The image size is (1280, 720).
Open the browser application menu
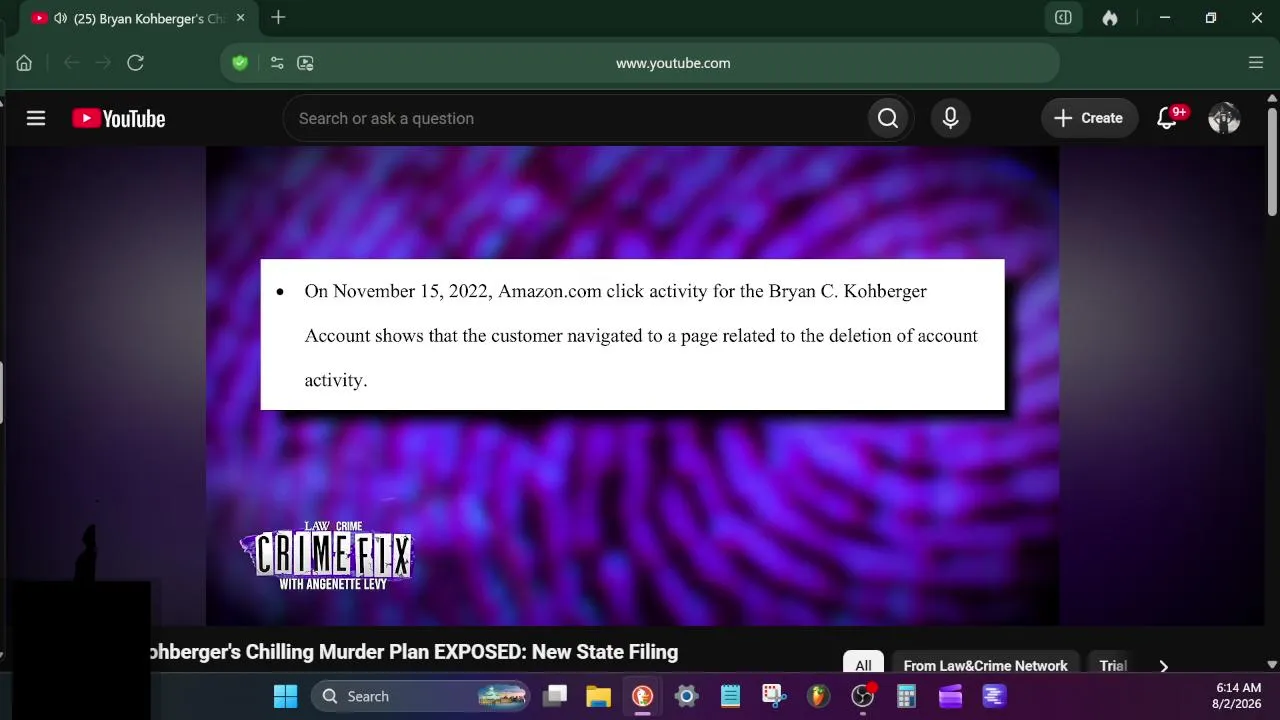(x=1256, y=63)
